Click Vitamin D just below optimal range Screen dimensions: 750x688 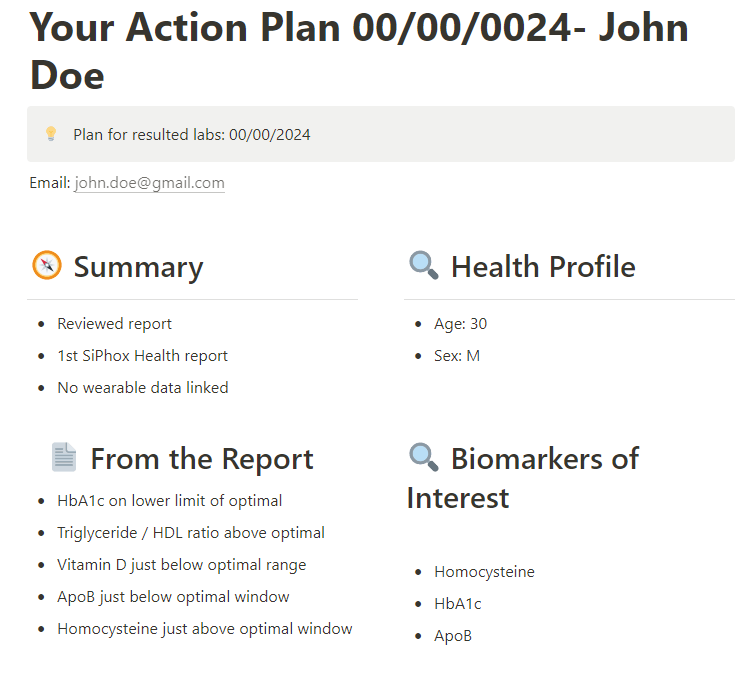181,565
